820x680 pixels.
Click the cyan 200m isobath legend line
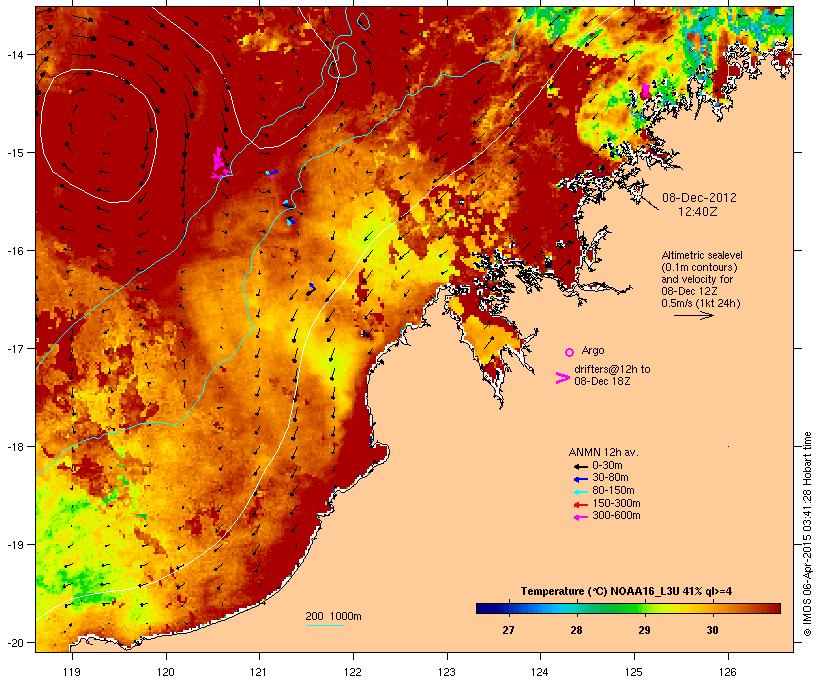point(324,625)
